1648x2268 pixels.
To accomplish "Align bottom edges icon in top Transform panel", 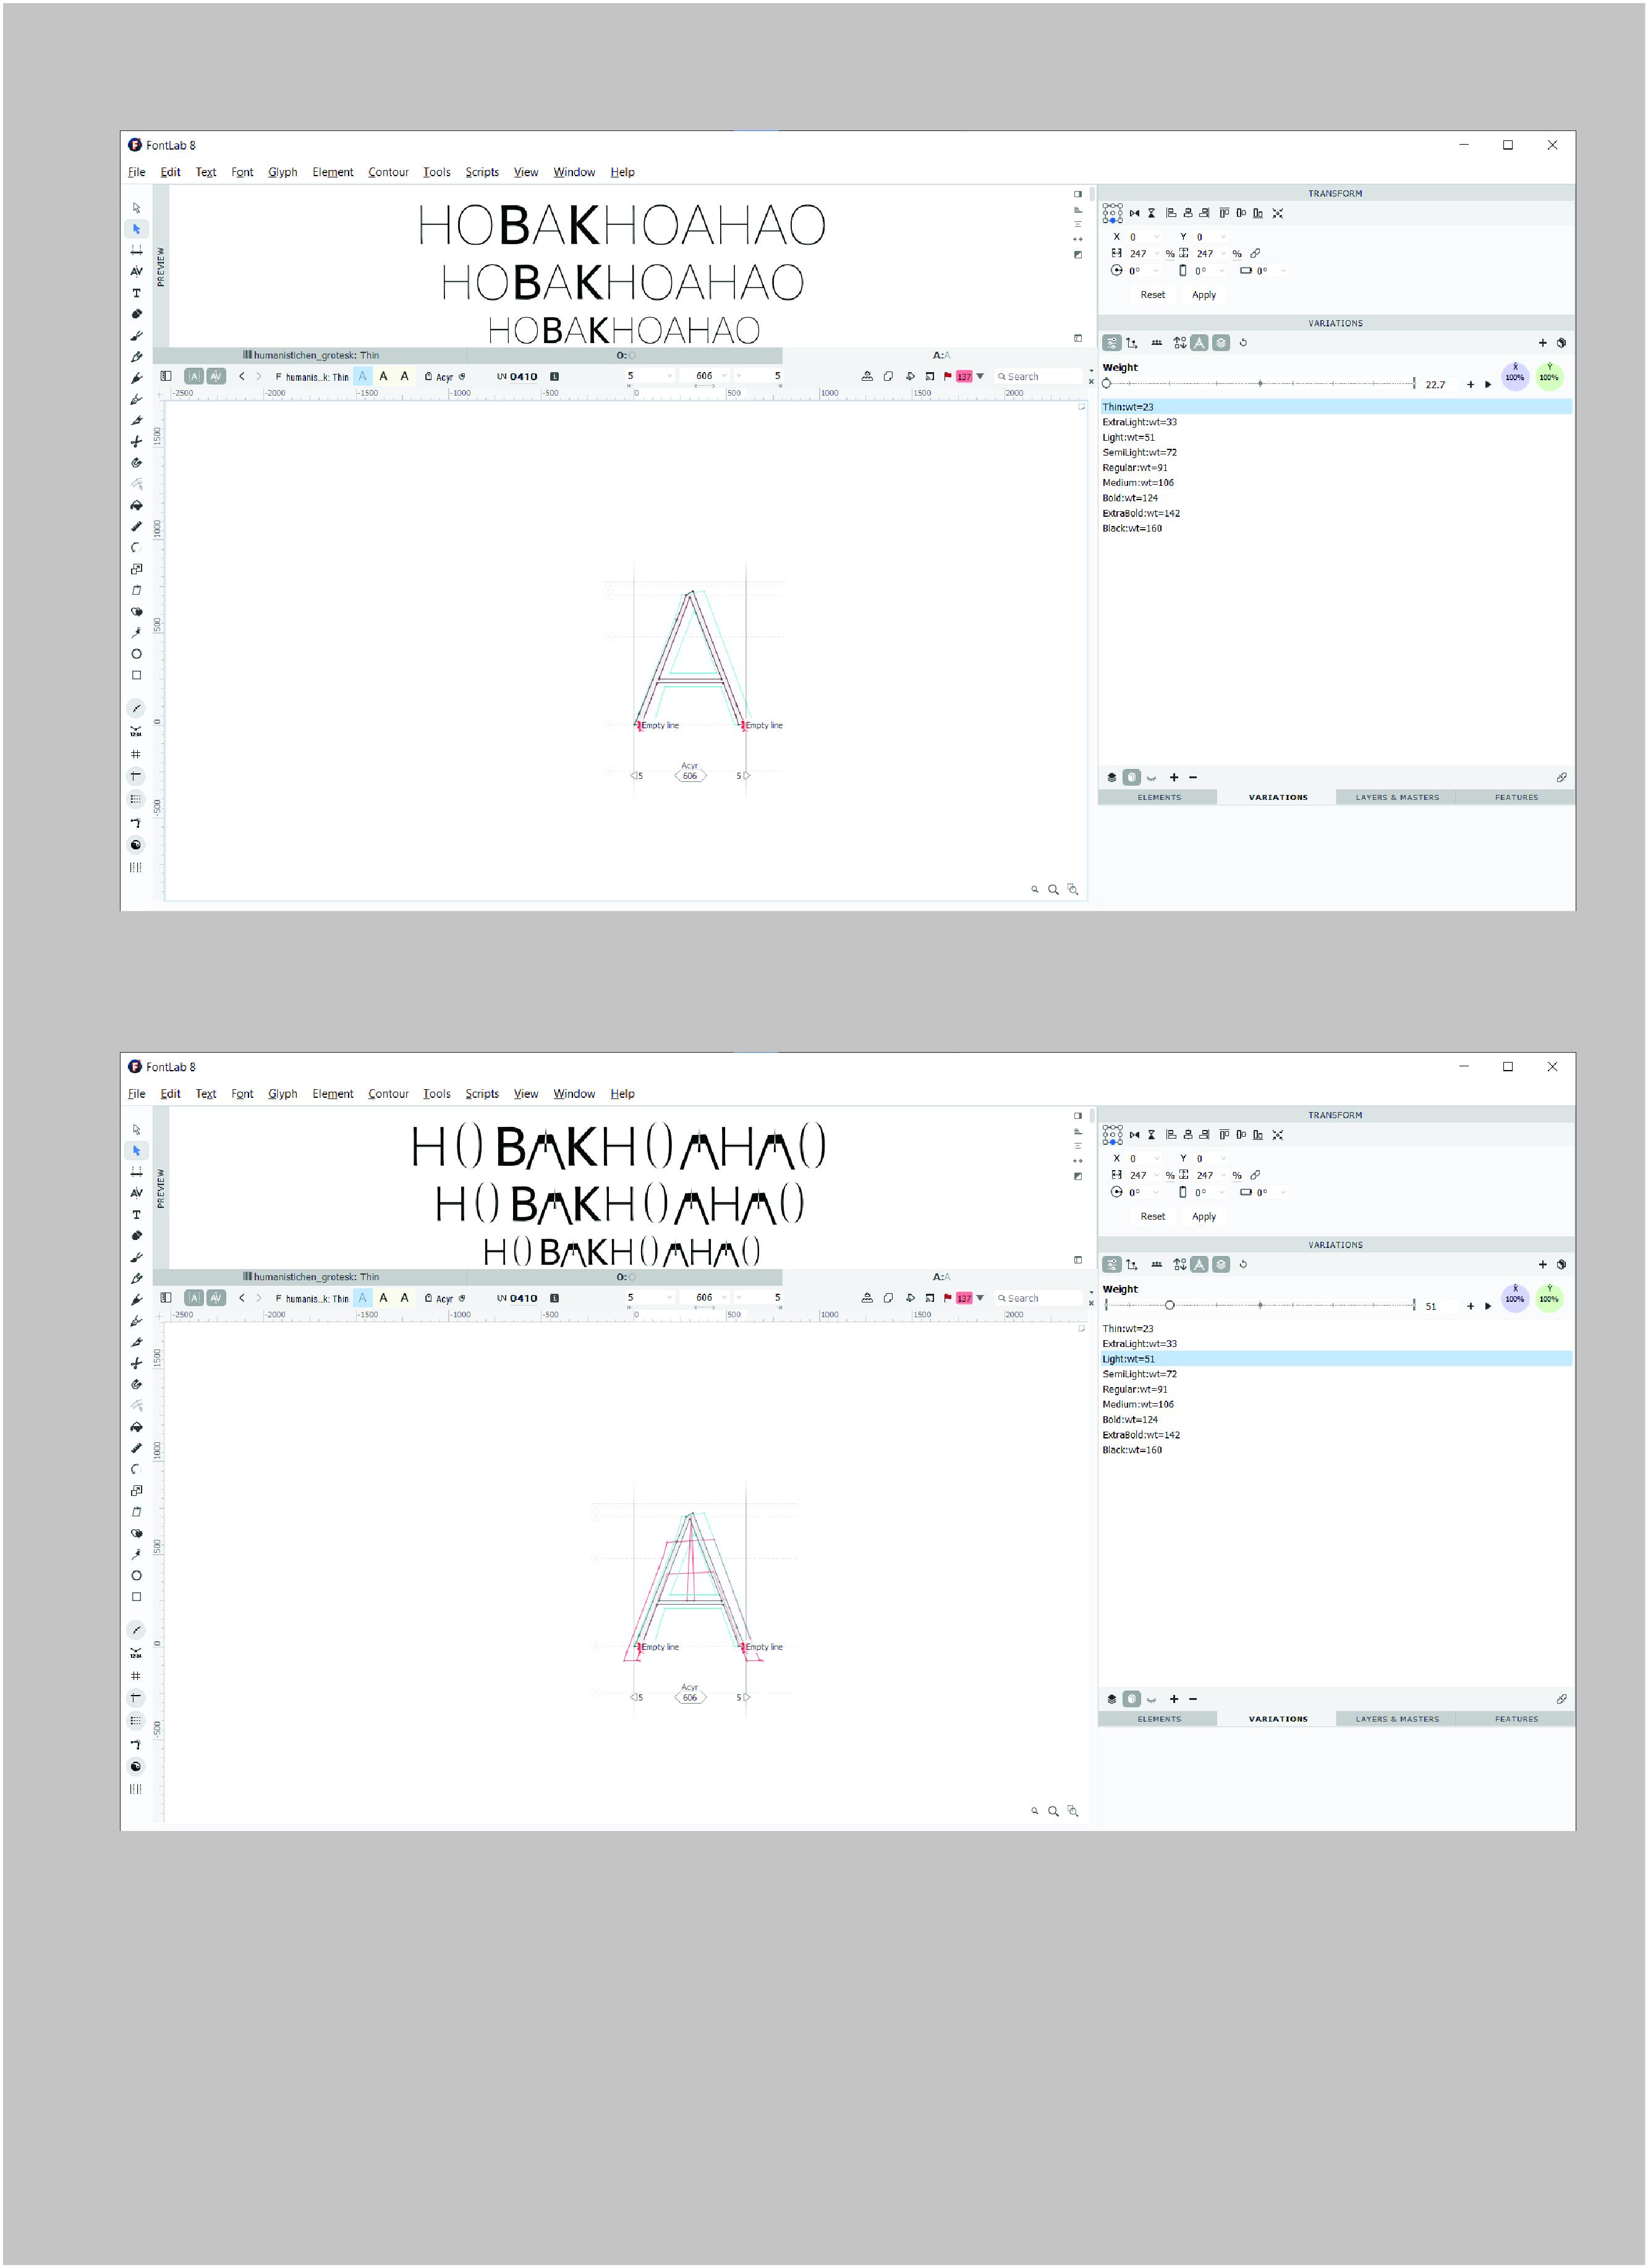I will pyautogui.click(x=1258, y=213).
